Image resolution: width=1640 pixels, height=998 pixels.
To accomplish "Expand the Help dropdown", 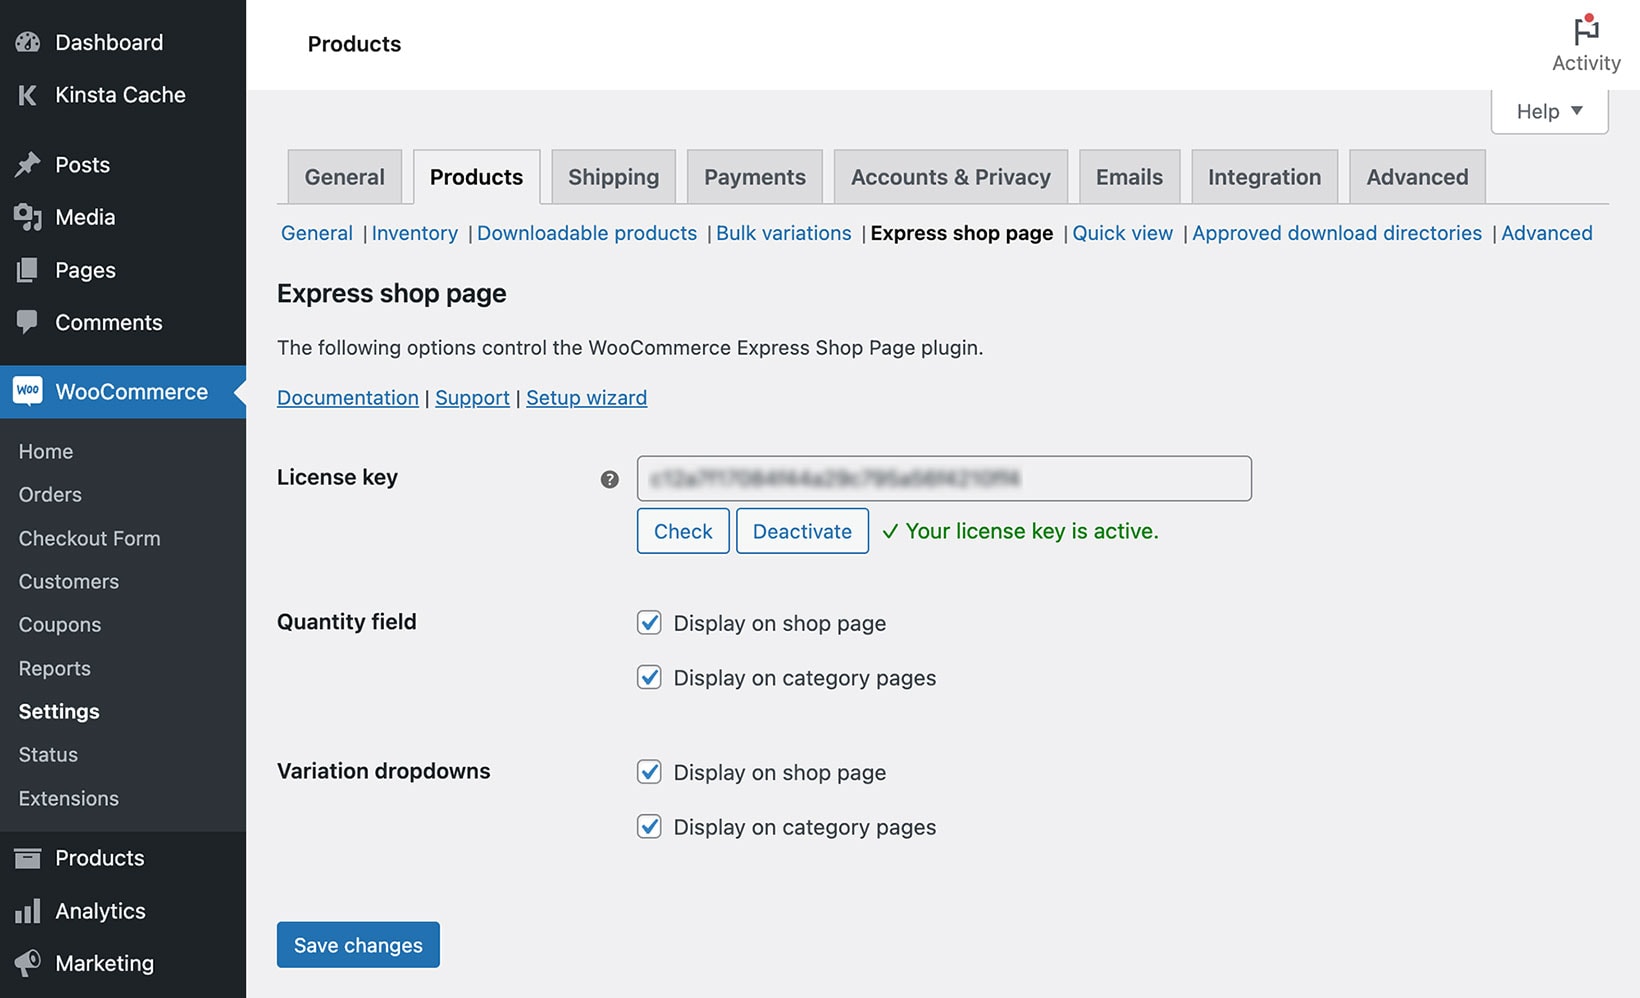I will click(x=1548, y=111).
